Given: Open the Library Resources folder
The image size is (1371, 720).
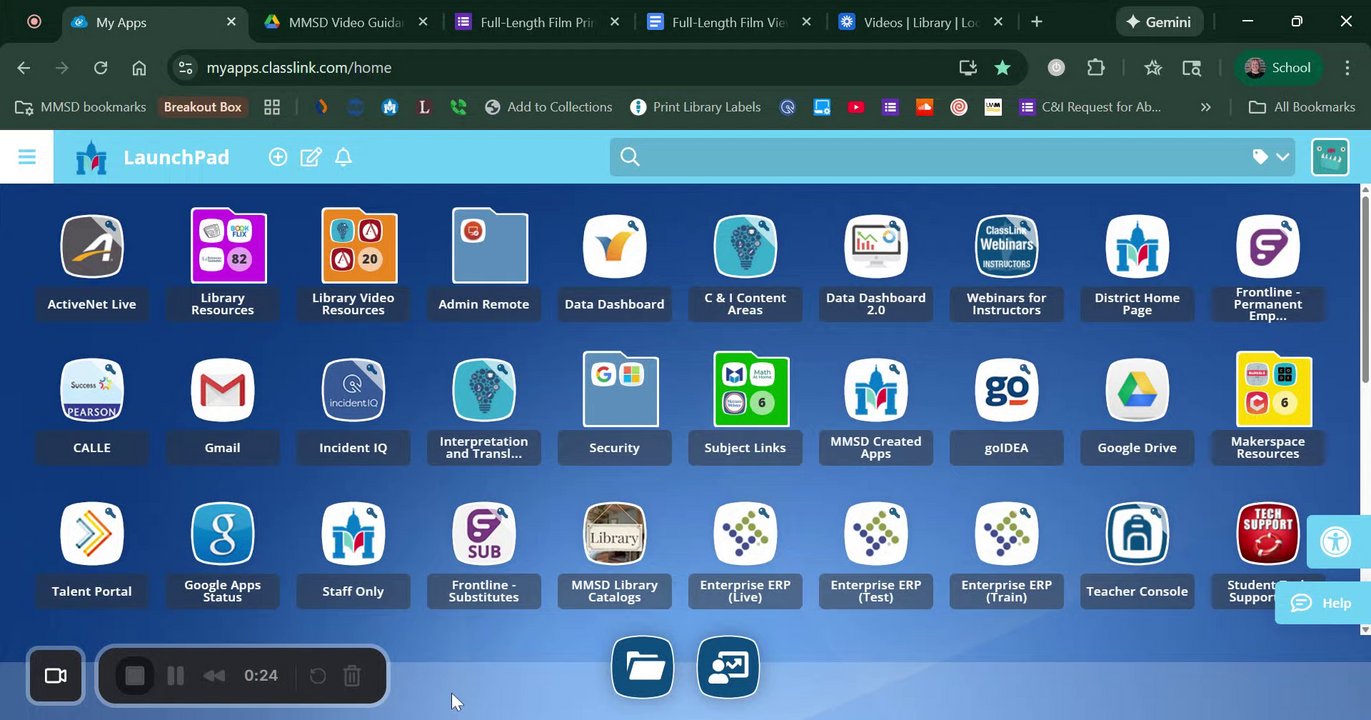Looking at the screenshot, I should (229, 246).
